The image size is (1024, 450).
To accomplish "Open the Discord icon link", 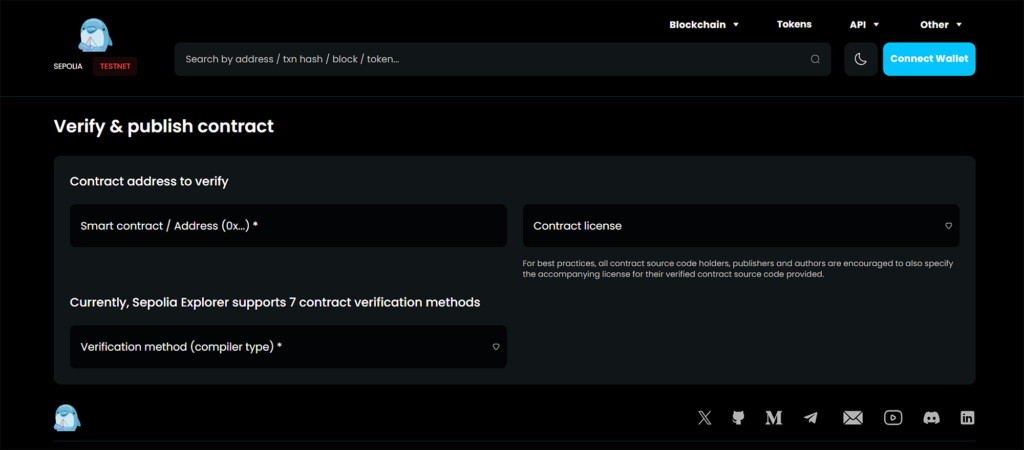I will pyautogui.click(x=931, y=418).
